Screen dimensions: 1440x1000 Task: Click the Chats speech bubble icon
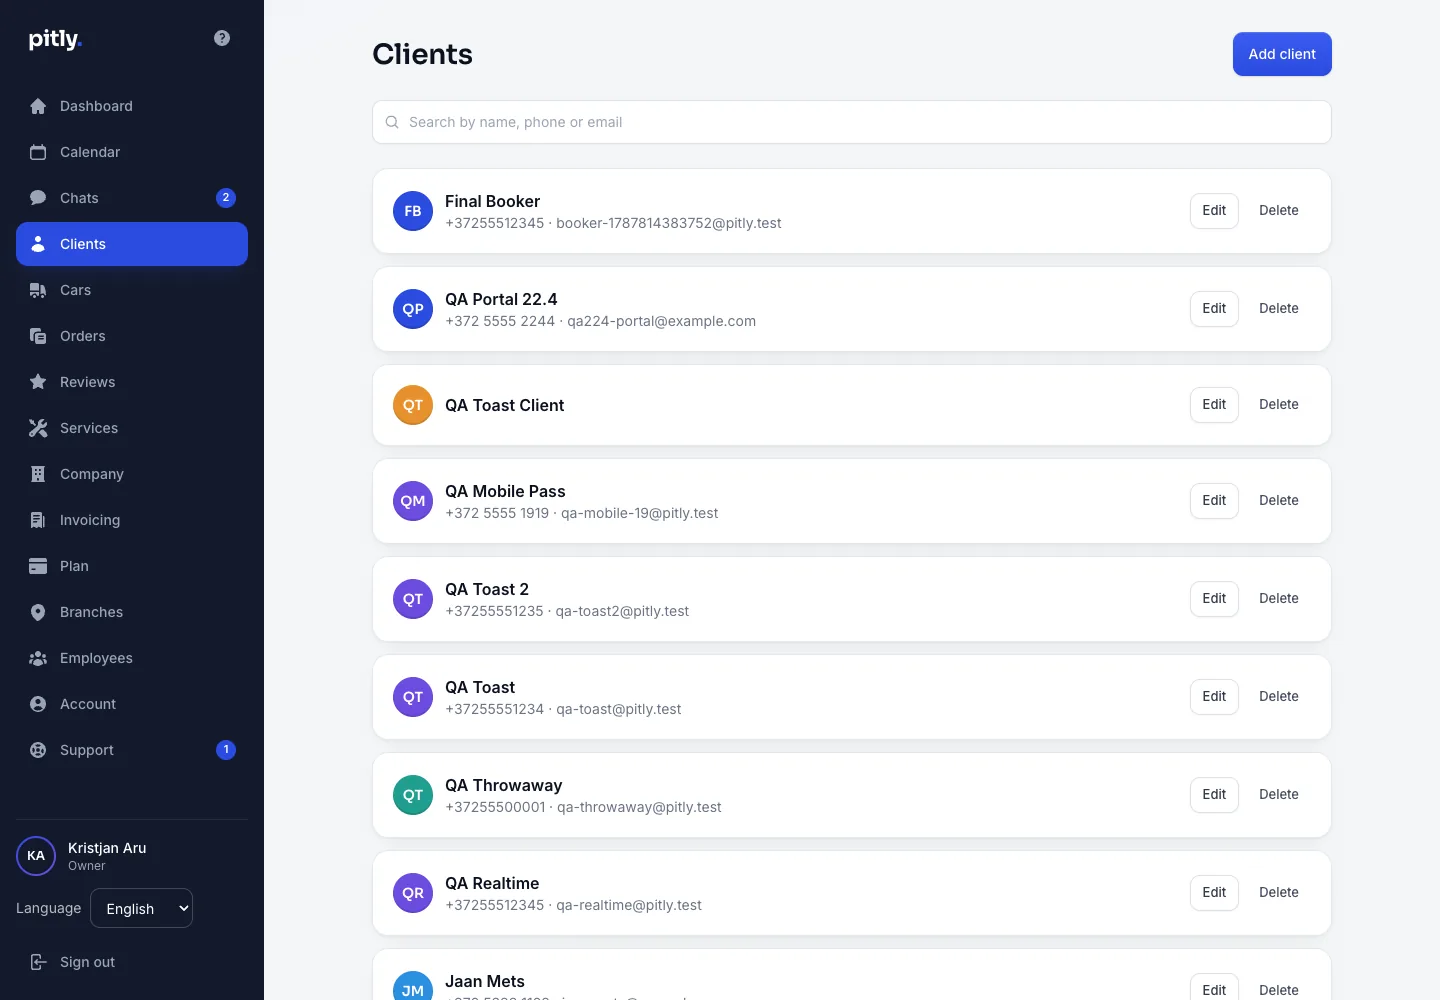tap(38, 198)
